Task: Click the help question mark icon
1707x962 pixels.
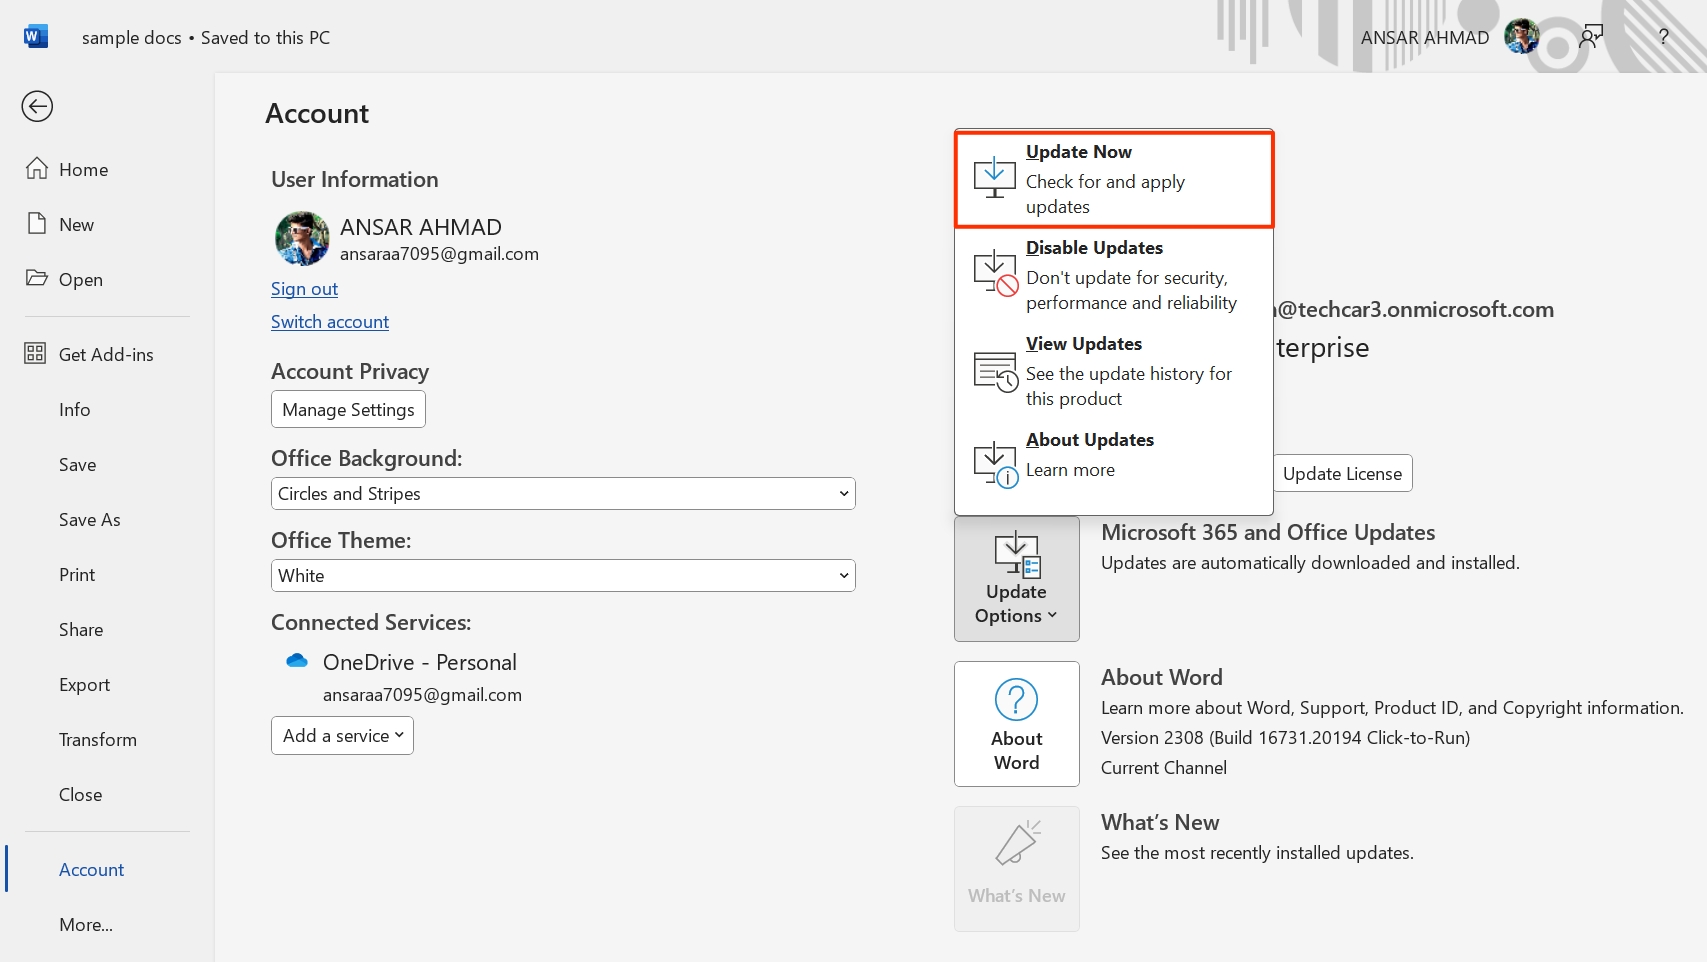Action: point(1663,37)
